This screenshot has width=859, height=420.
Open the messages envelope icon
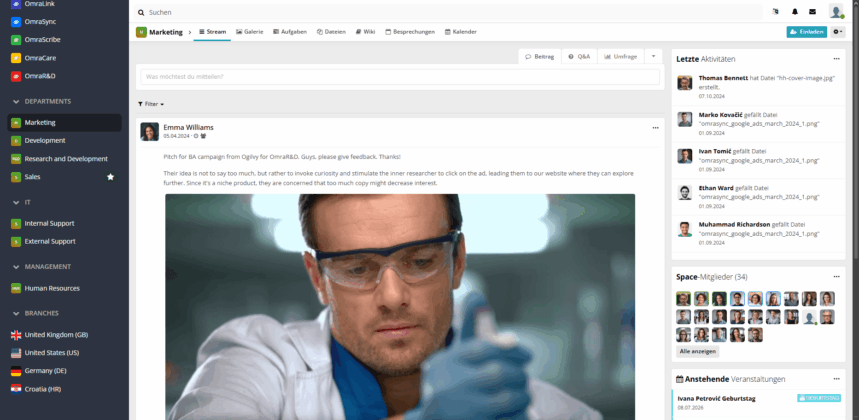click(812, 11)
